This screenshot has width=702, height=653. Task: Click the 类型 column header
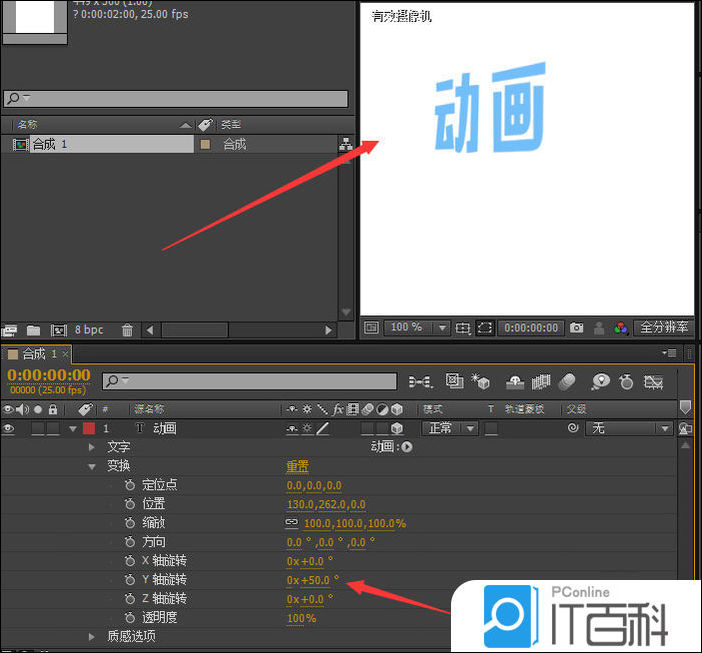[231, 124]
